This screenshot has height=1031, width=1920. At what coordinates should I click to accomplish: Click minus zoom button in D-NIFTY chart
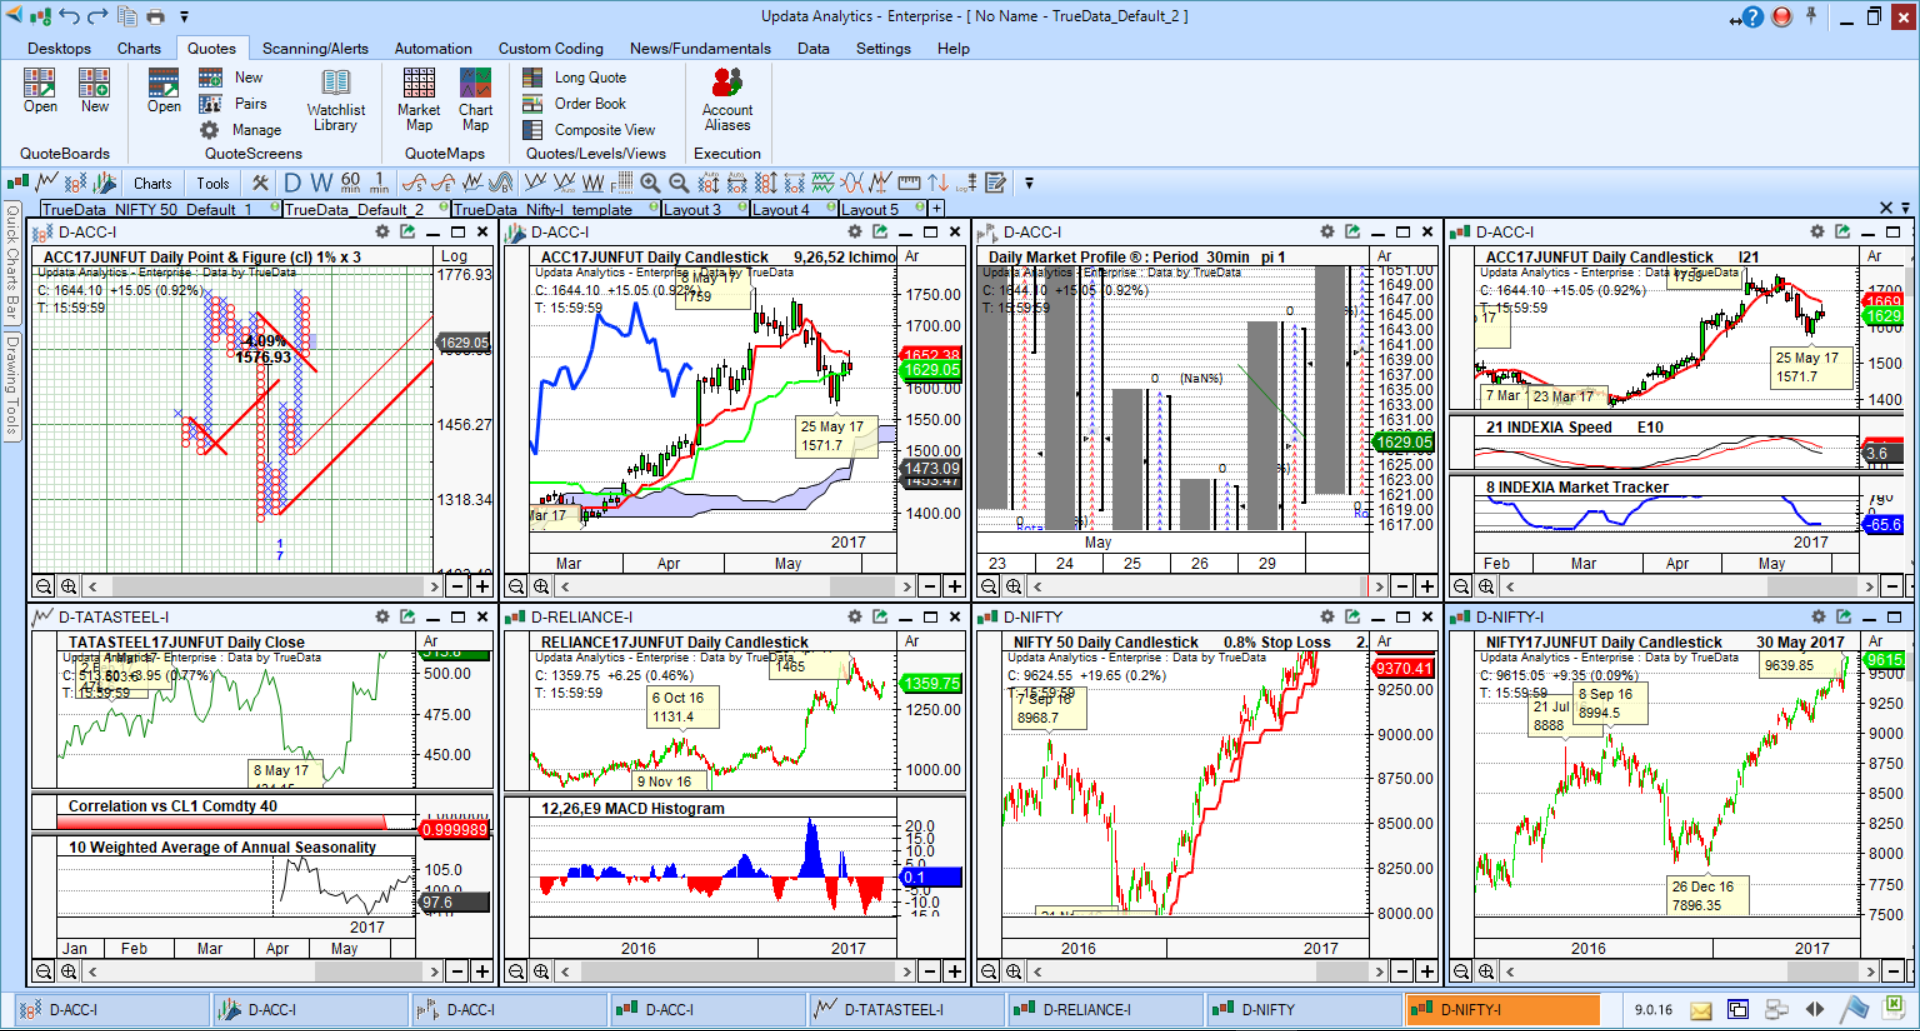pos(1402,971)
